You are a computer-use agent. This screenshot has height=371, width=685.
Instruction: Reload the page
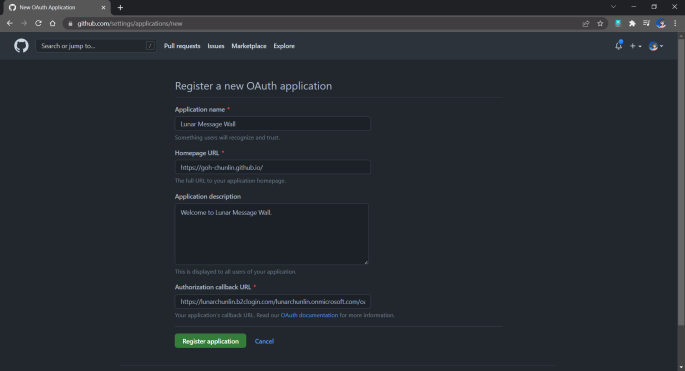click(38, 23)
